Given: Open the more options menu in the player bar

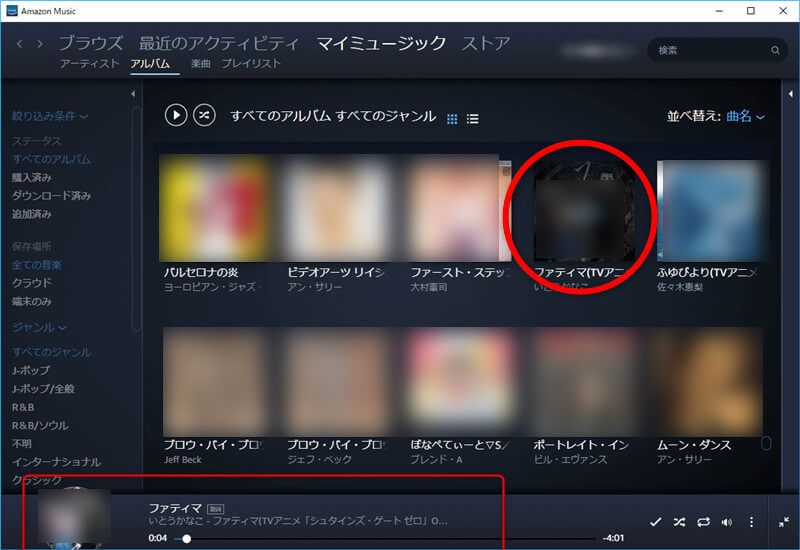Looking at the screenshot, I should pyautogui.click(x=751, y=522).
